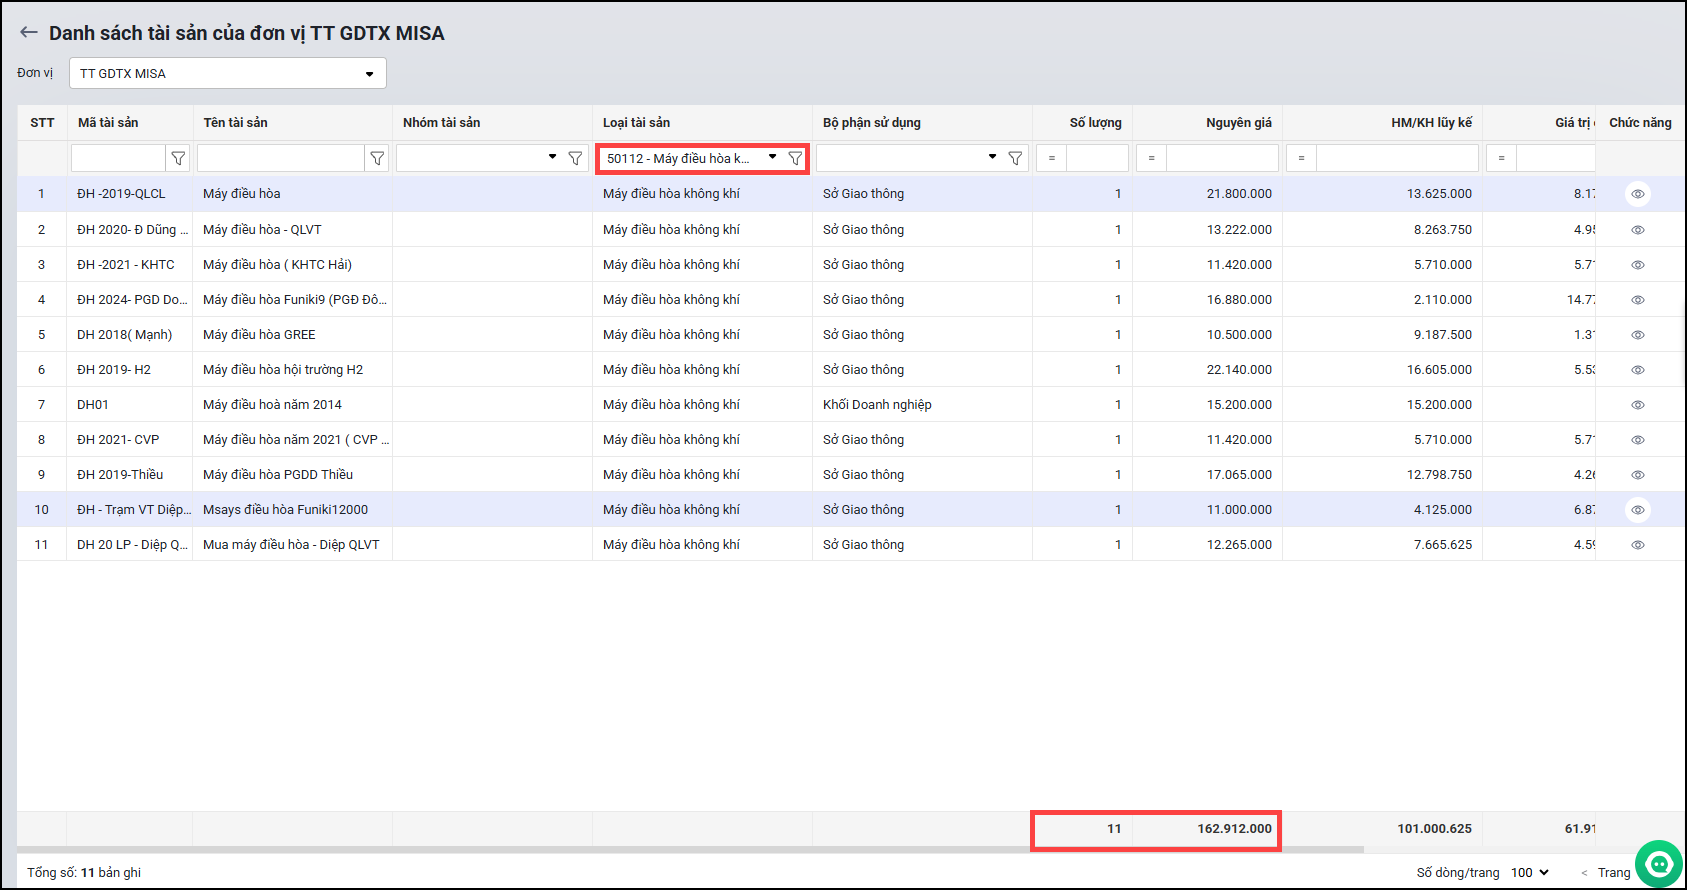Expand the Loại tài sản filter dropdown
The height and width of the screenshot is (890, 1687).
tap(772, 157)
